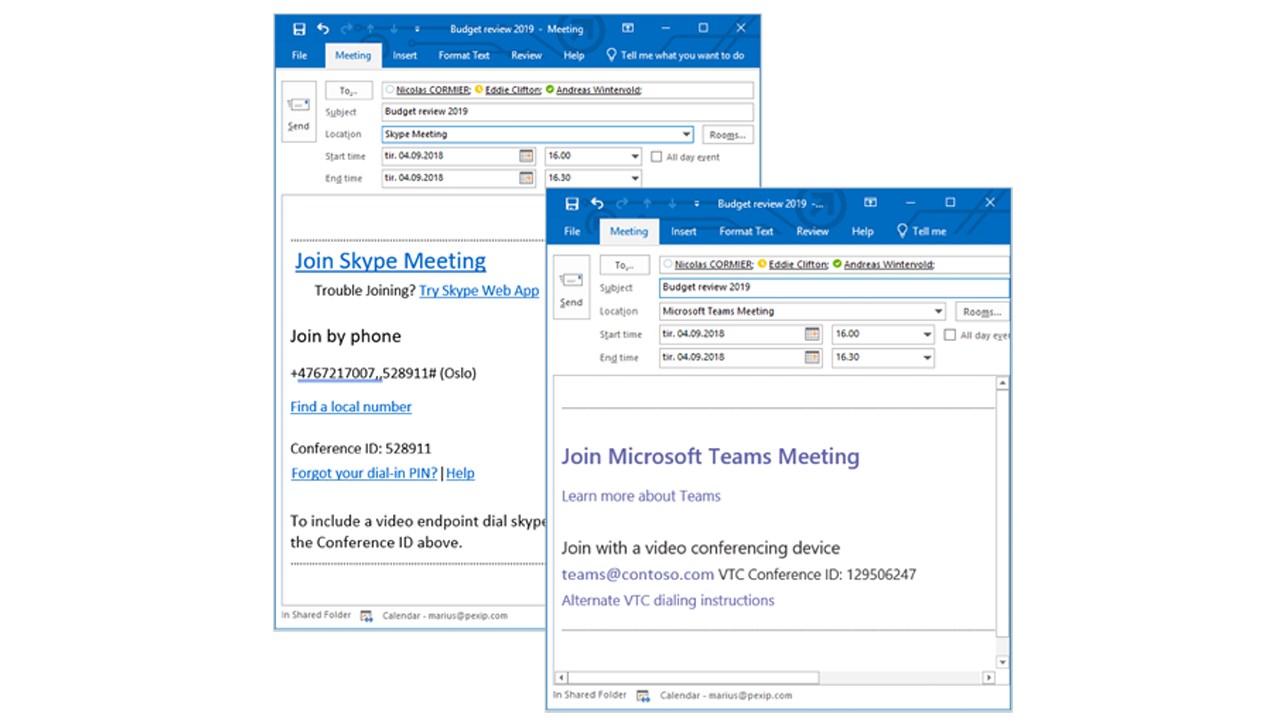Open Alternate VTC dialing instructions link
Image resolution: width=1280 pixels, height=720 pixels.
tap(668, 600)
